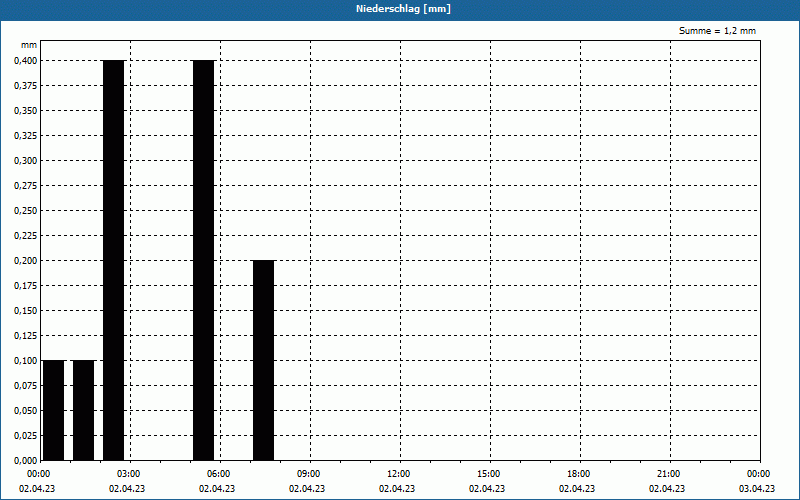Select the 0,125 y-axis value
Image resolution: width=800 pixels, height=500 pixels.
(x=26, y=336)
